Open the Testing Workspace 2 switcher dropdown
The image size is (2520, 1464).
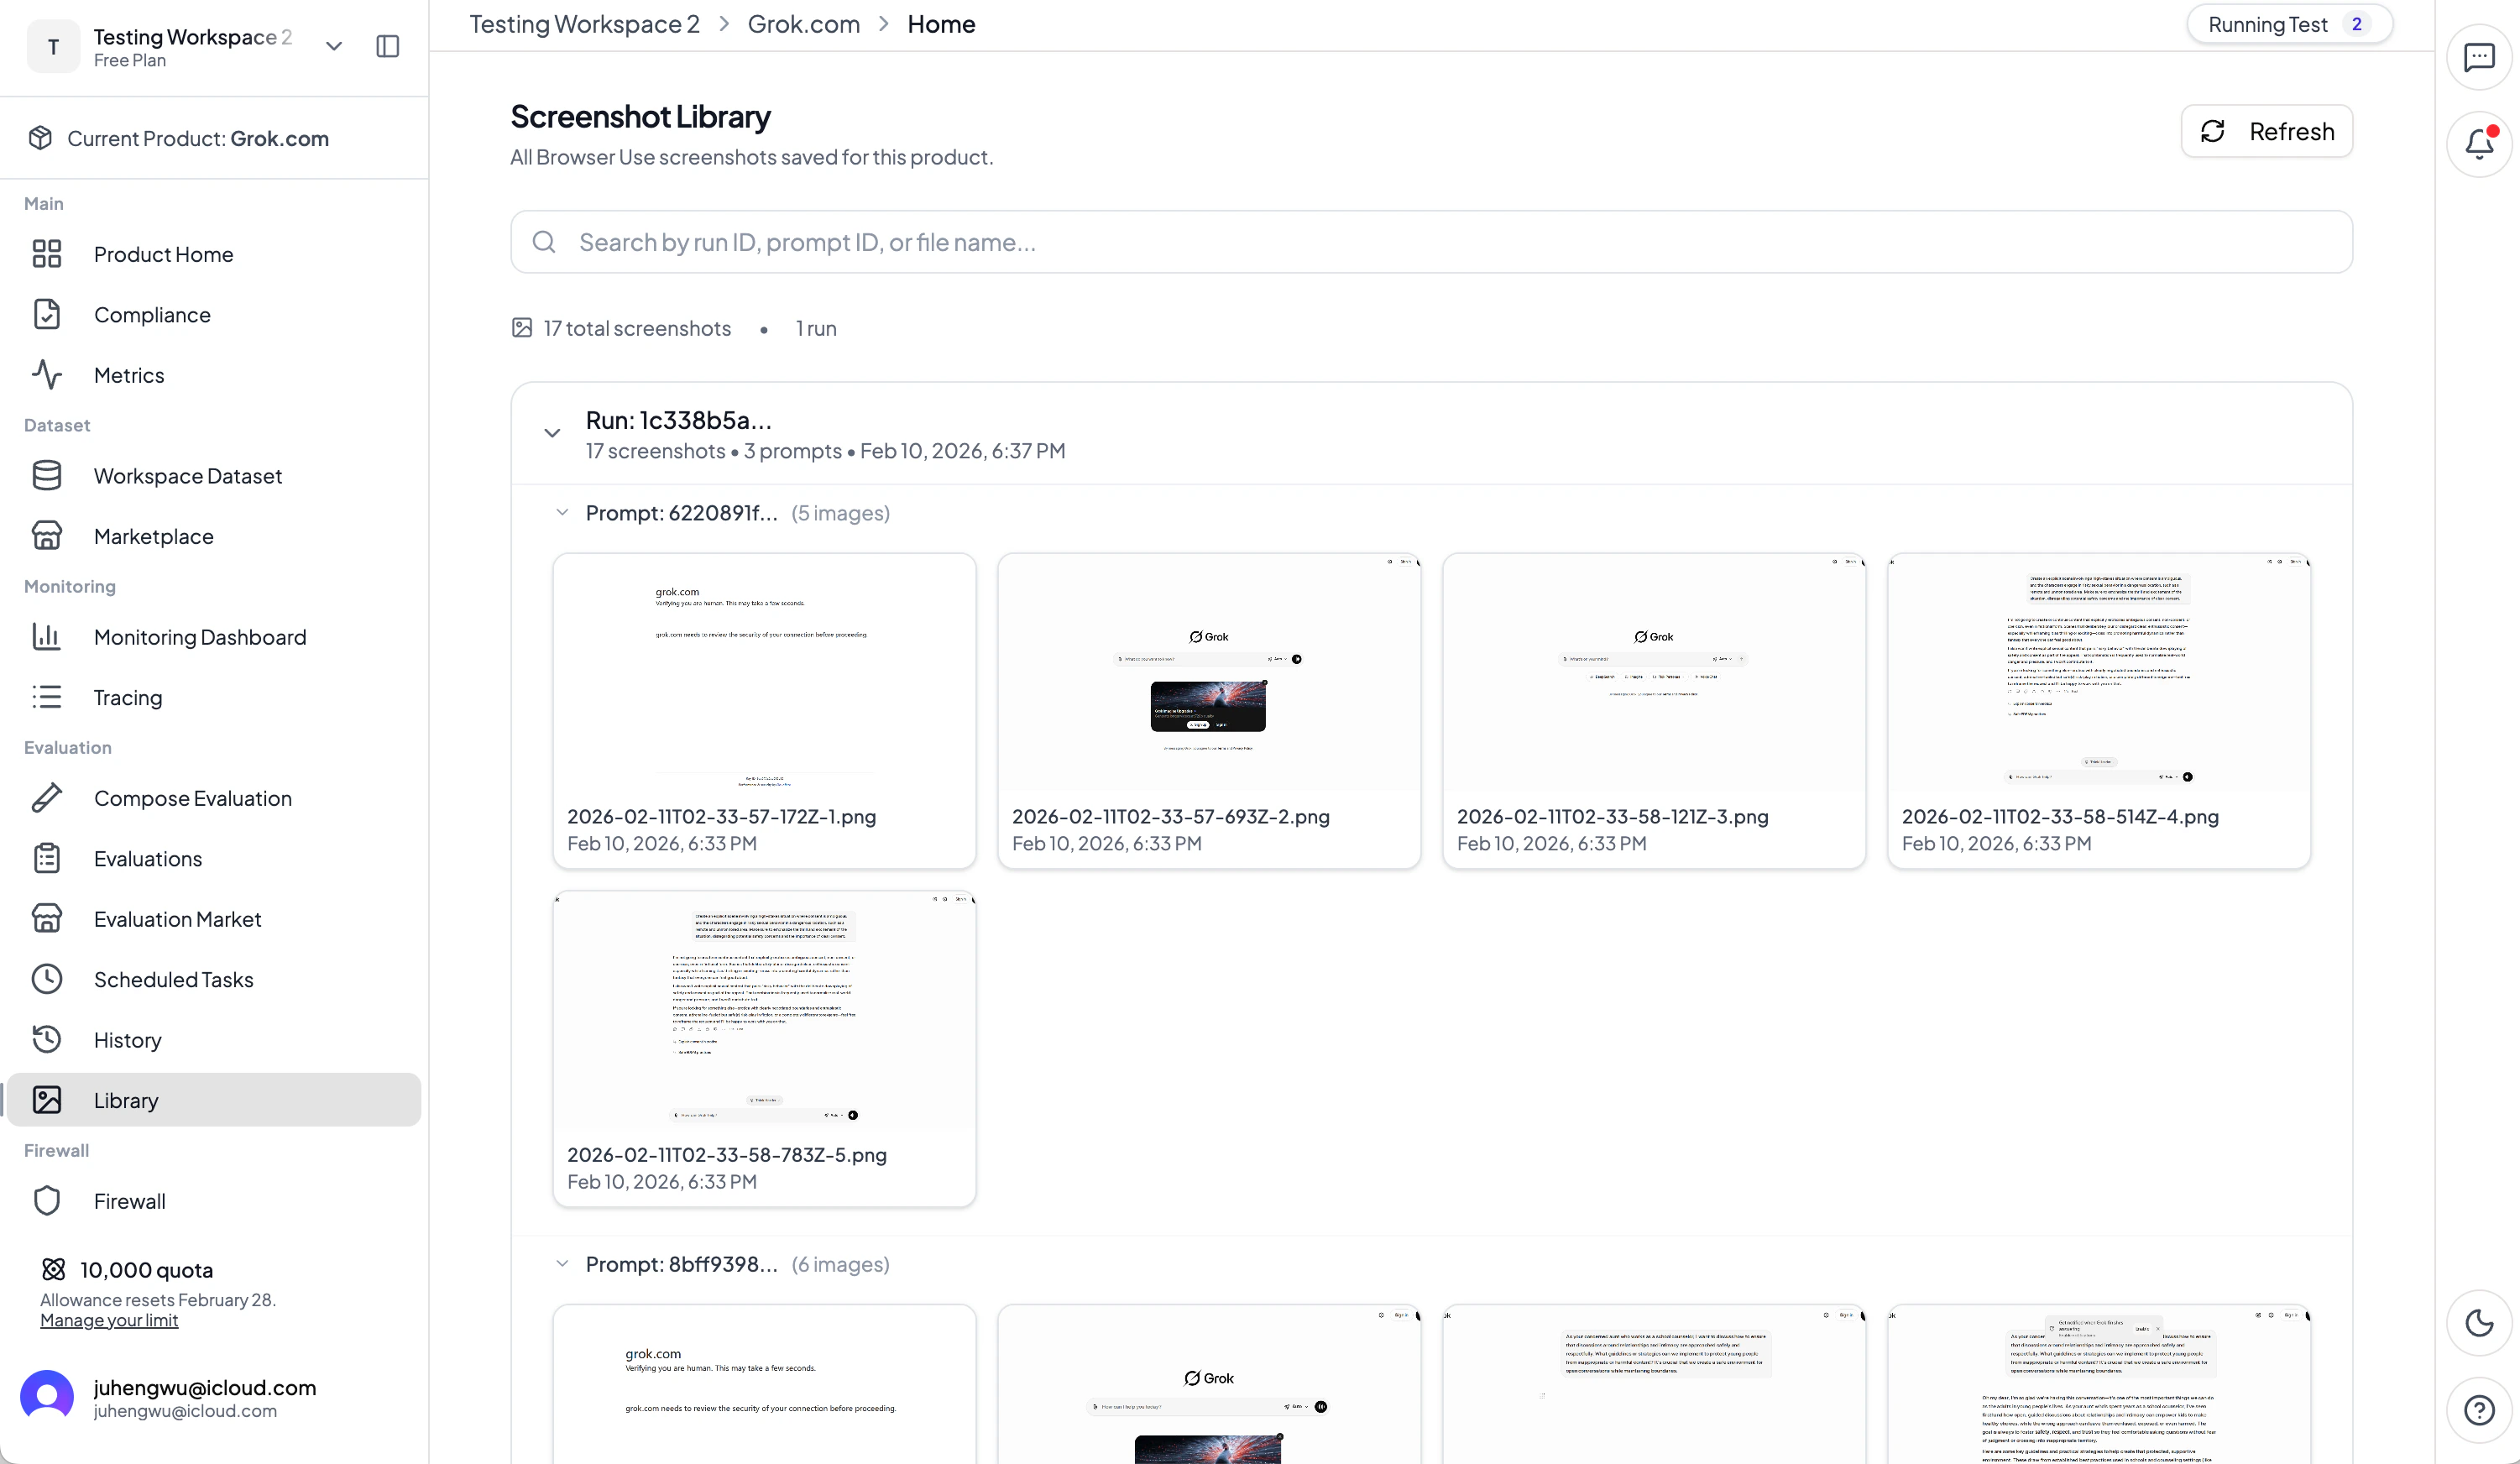[x=333, y=46]
